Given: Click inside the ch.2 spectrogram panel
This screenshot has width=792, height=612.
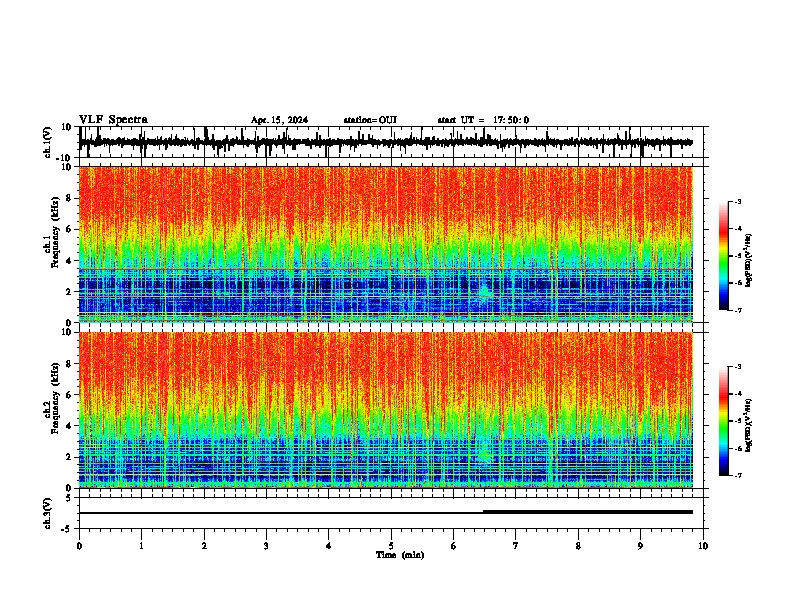Looking at the screenshot, I should coord(386,410).
